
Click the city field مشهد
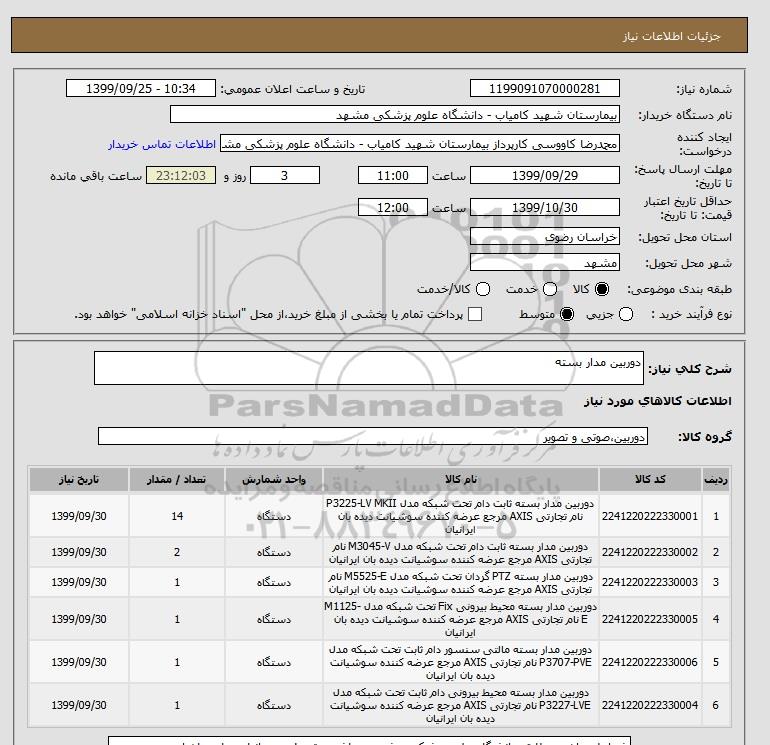(x=545, y=262)
